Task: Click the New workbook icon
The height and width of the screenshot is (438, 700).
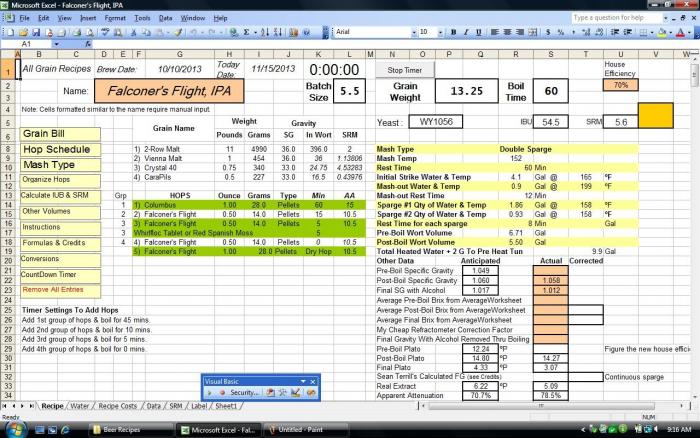Action: coord(10,32)
